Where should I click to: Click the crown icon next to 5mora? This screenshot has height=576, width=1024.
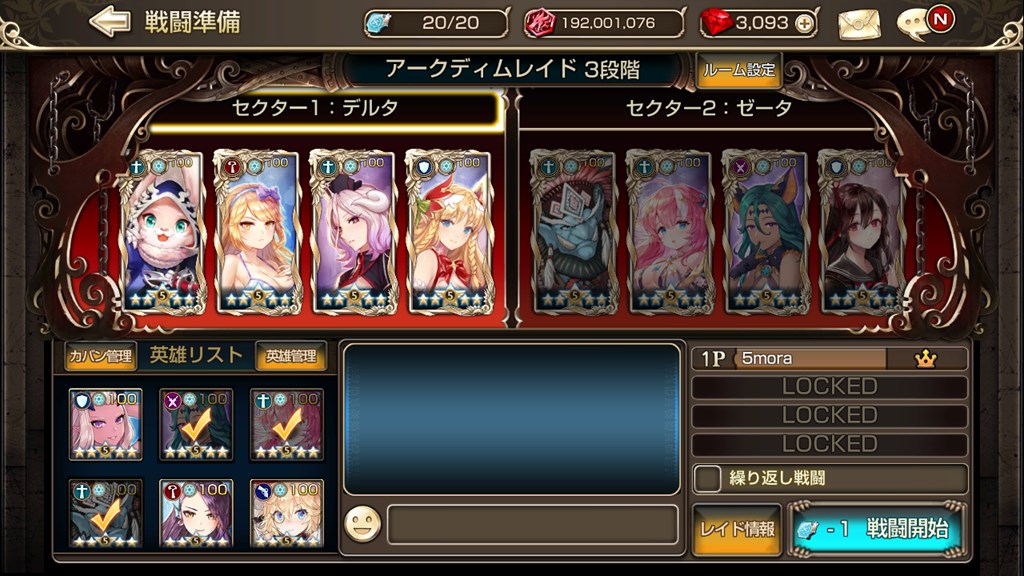tap(925, 359)
